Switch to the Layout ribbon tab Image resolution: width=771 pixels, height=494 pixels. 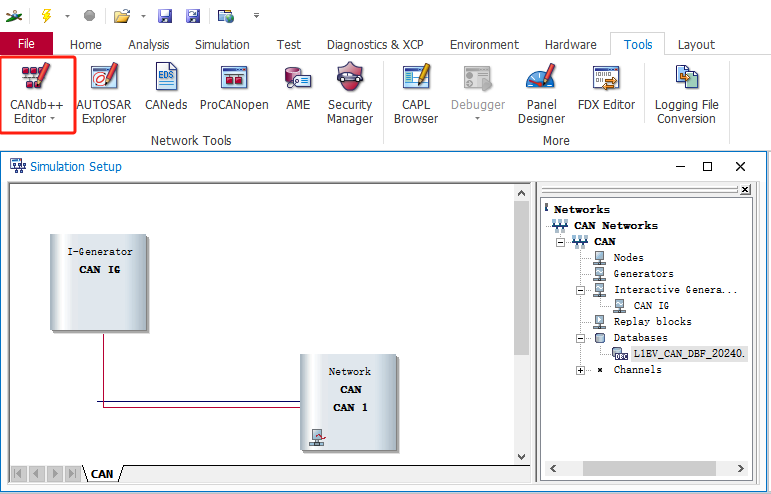click(696, 45)
